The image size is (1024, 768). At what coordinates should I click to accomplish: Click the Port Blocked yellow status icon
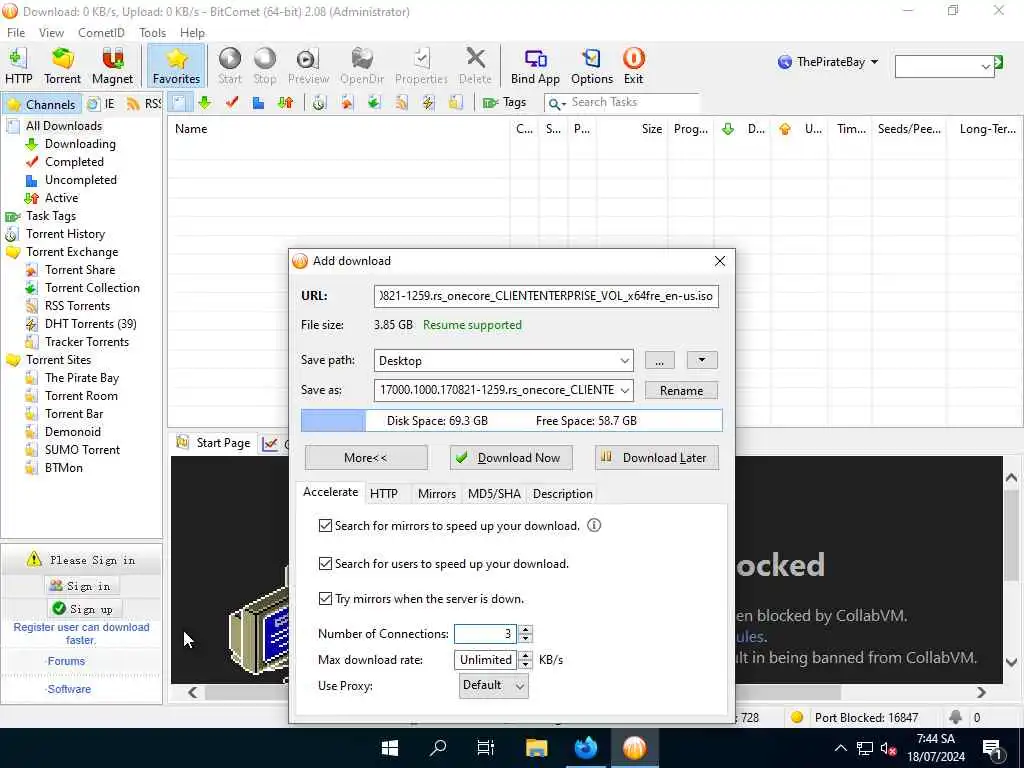click(797, 717)
